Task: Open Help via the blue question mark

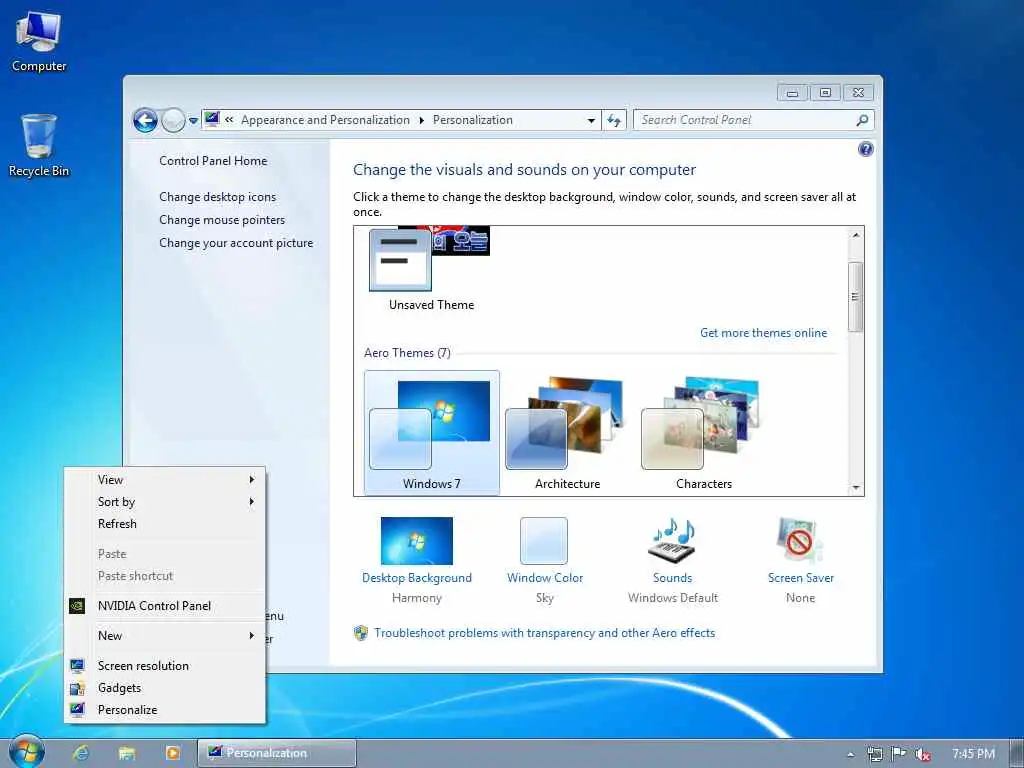Action: pyautogui.click(x=865, y=150)
